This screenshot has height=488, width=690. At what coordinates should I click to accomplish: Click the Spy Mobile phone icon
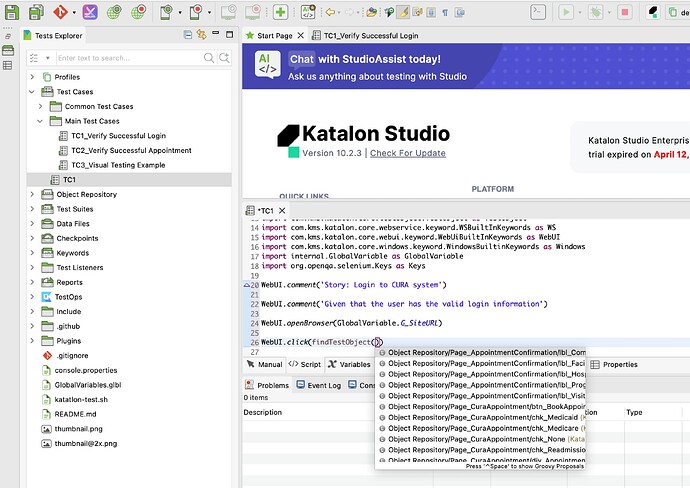click(x=166, y=12)
